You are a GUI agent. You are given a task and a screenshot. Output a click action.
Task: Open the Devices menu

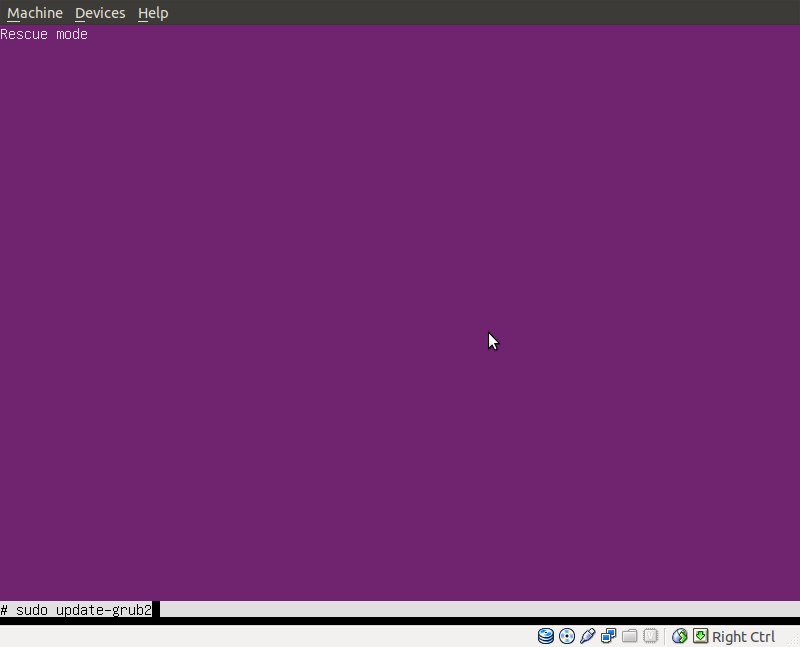coord(100,13)
